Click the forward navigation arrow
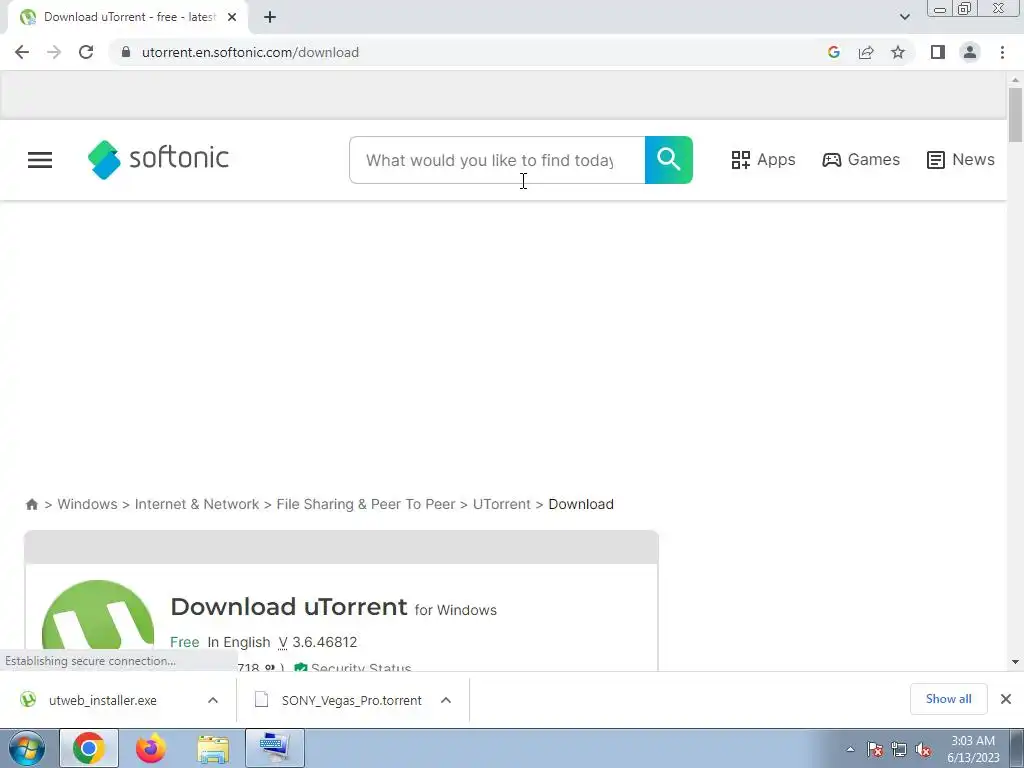 tap(54, 52)
